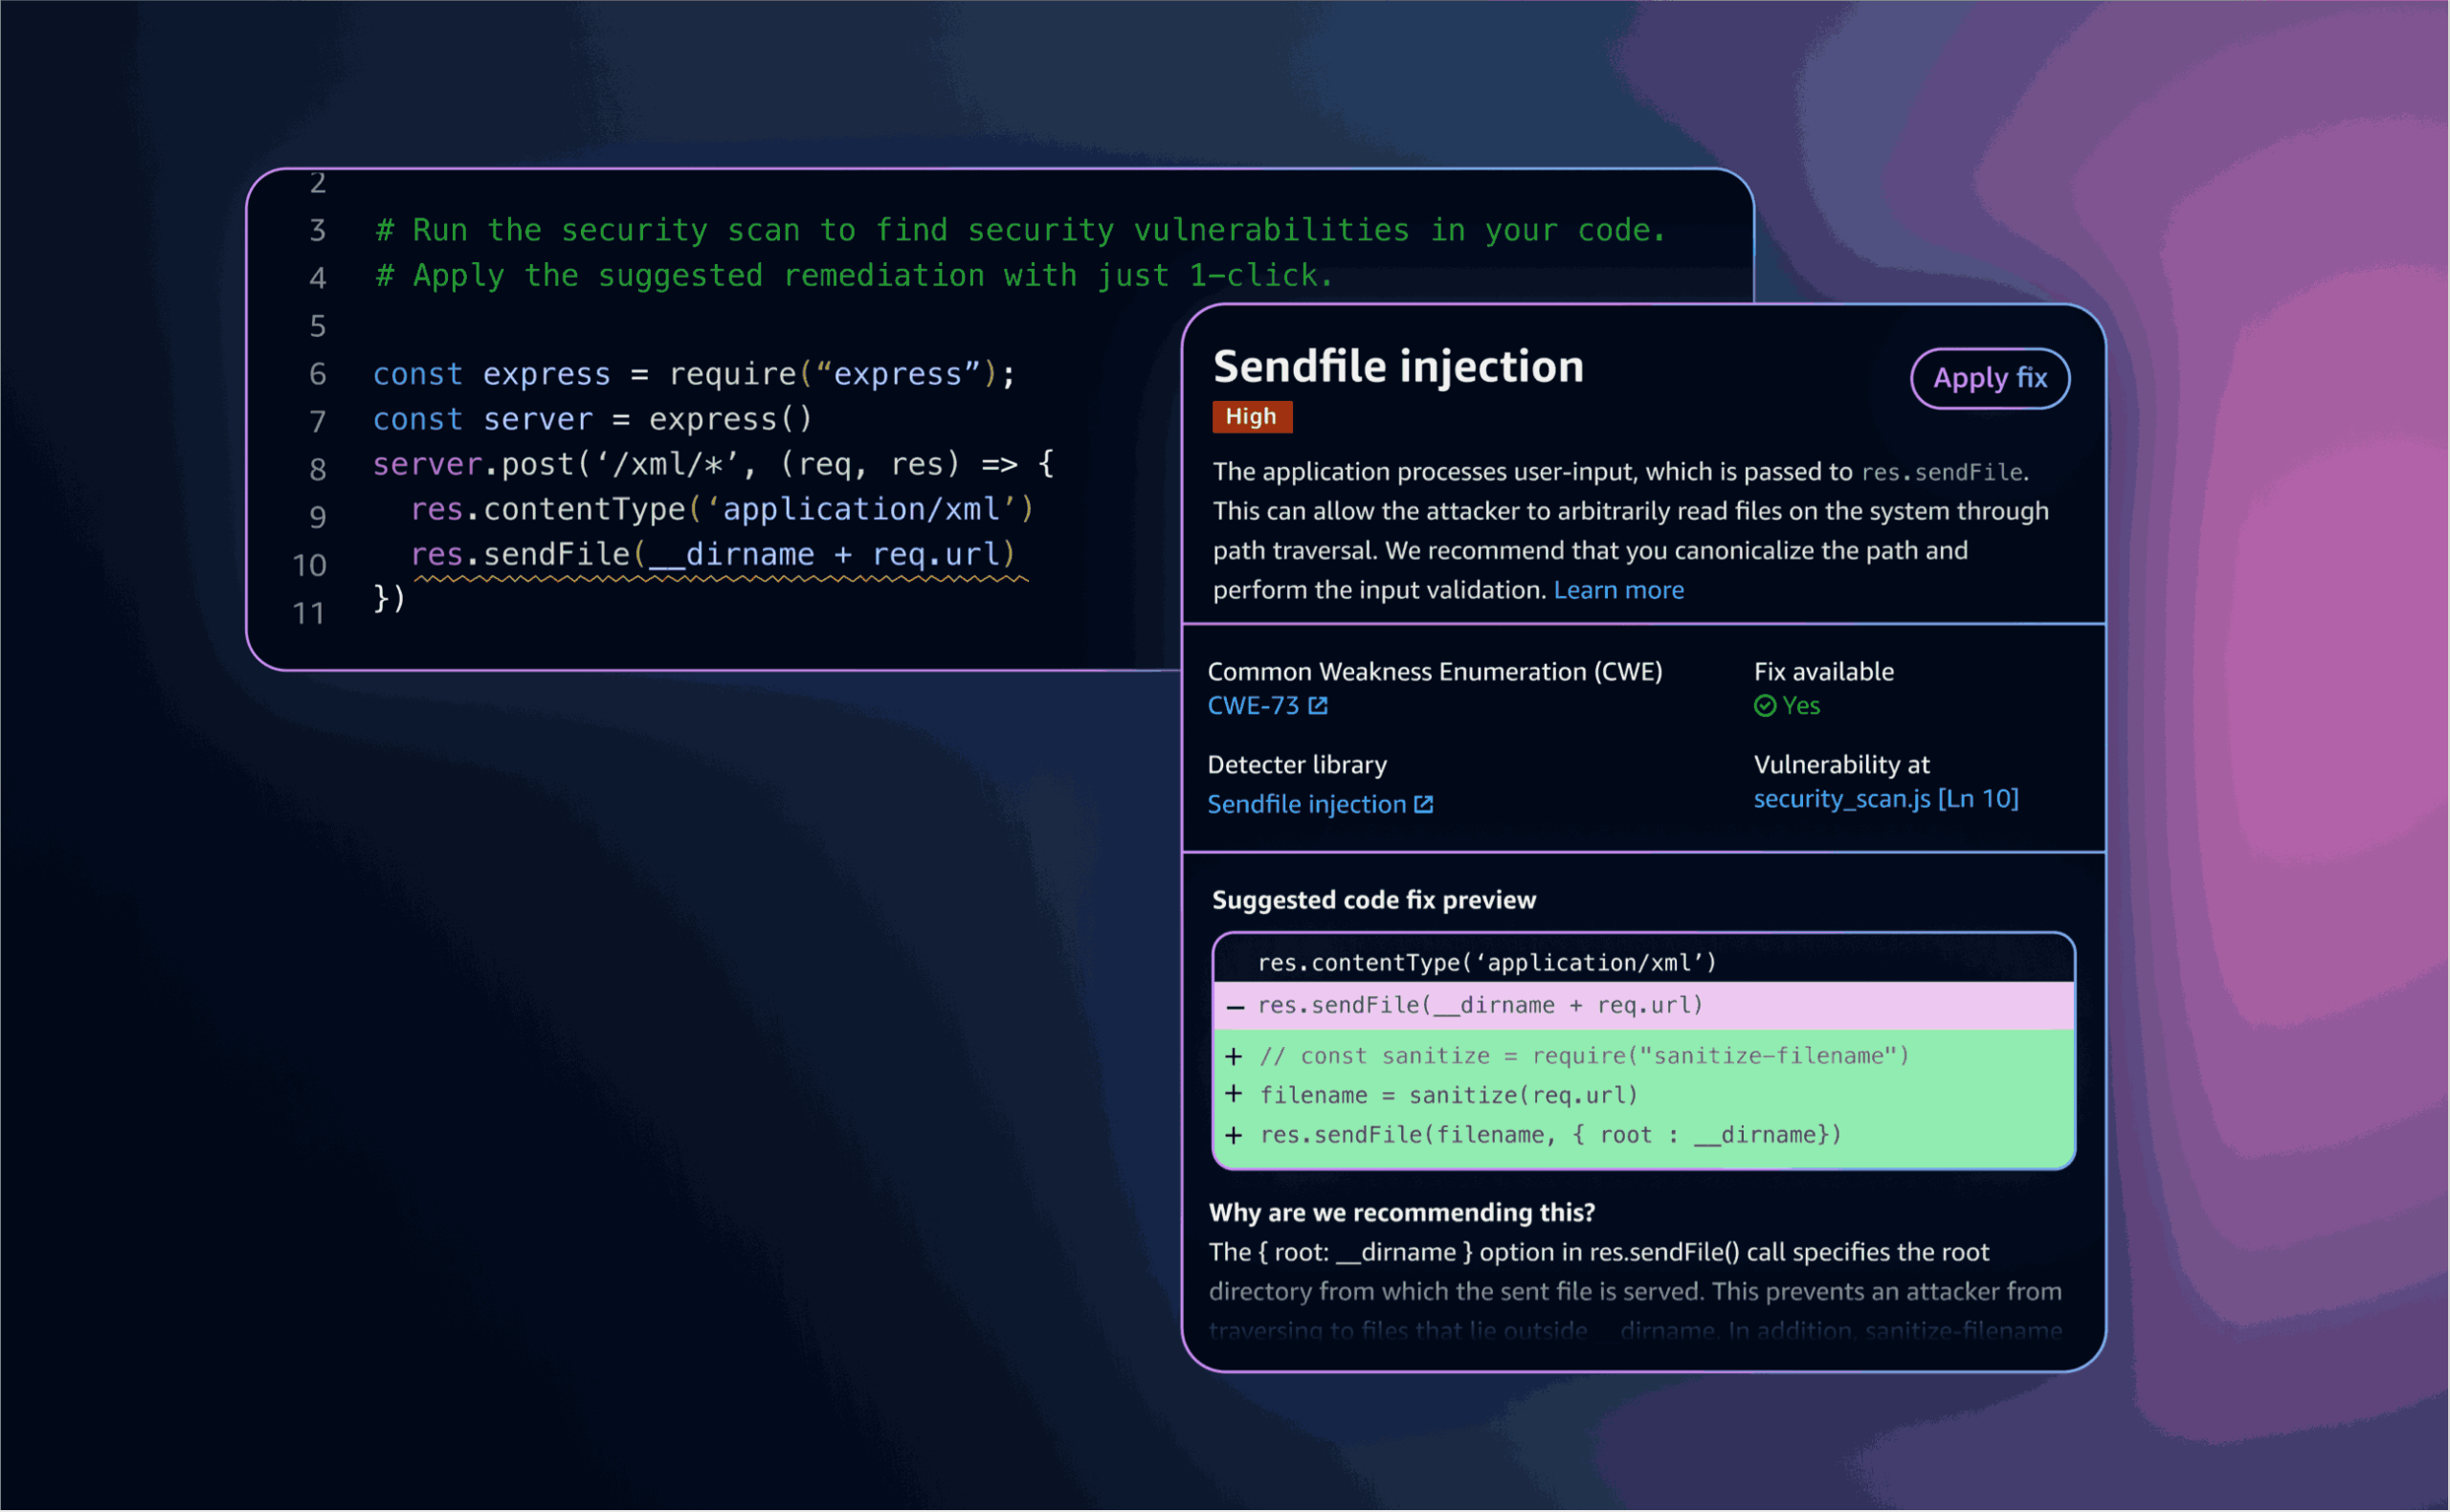Open the Sendfile injection detector library link
This screenshot has height=1512, width=2450.
(x=1306, y=804)
